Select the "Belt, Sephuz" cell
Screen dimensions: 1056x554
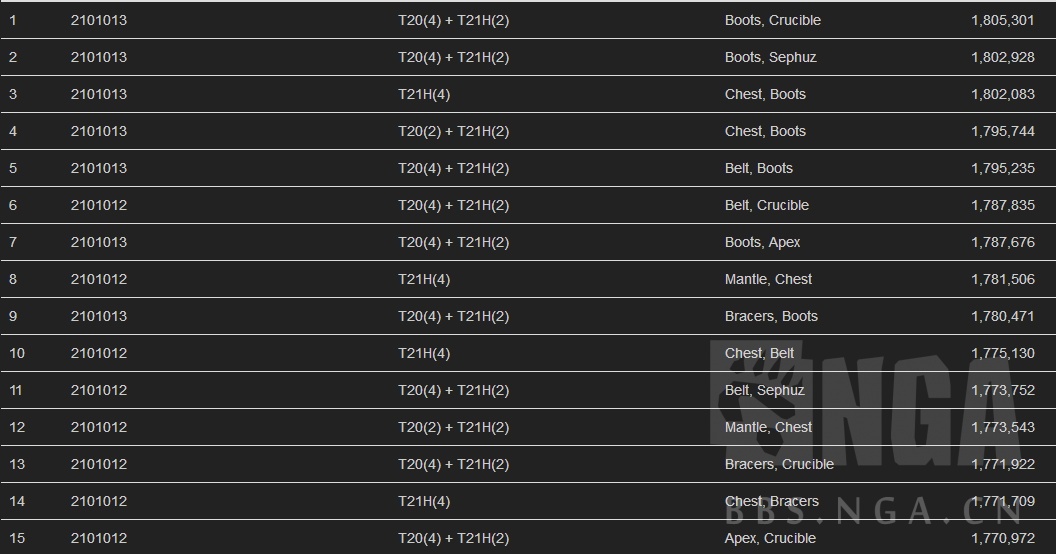tap(764, 390)
